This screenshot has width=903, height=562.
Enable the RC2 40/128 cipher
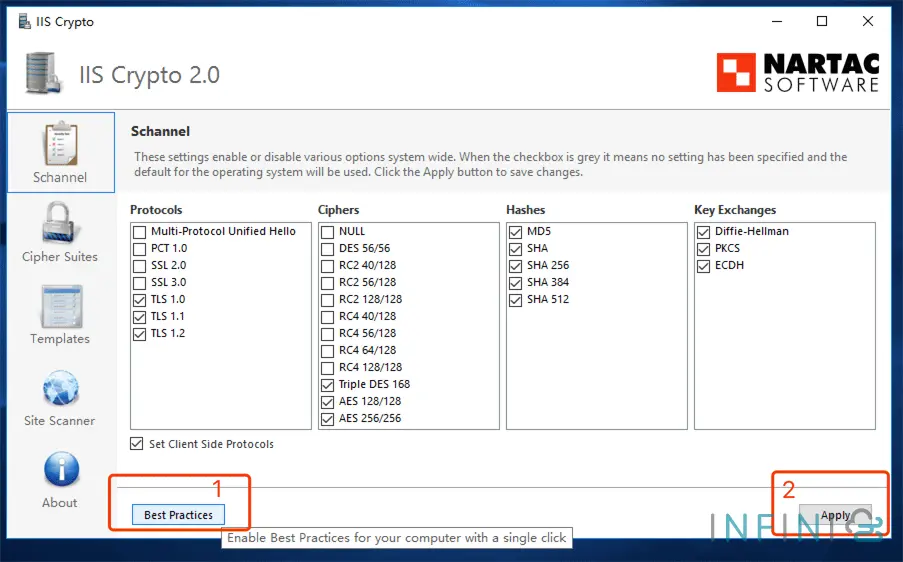[327, 266]
